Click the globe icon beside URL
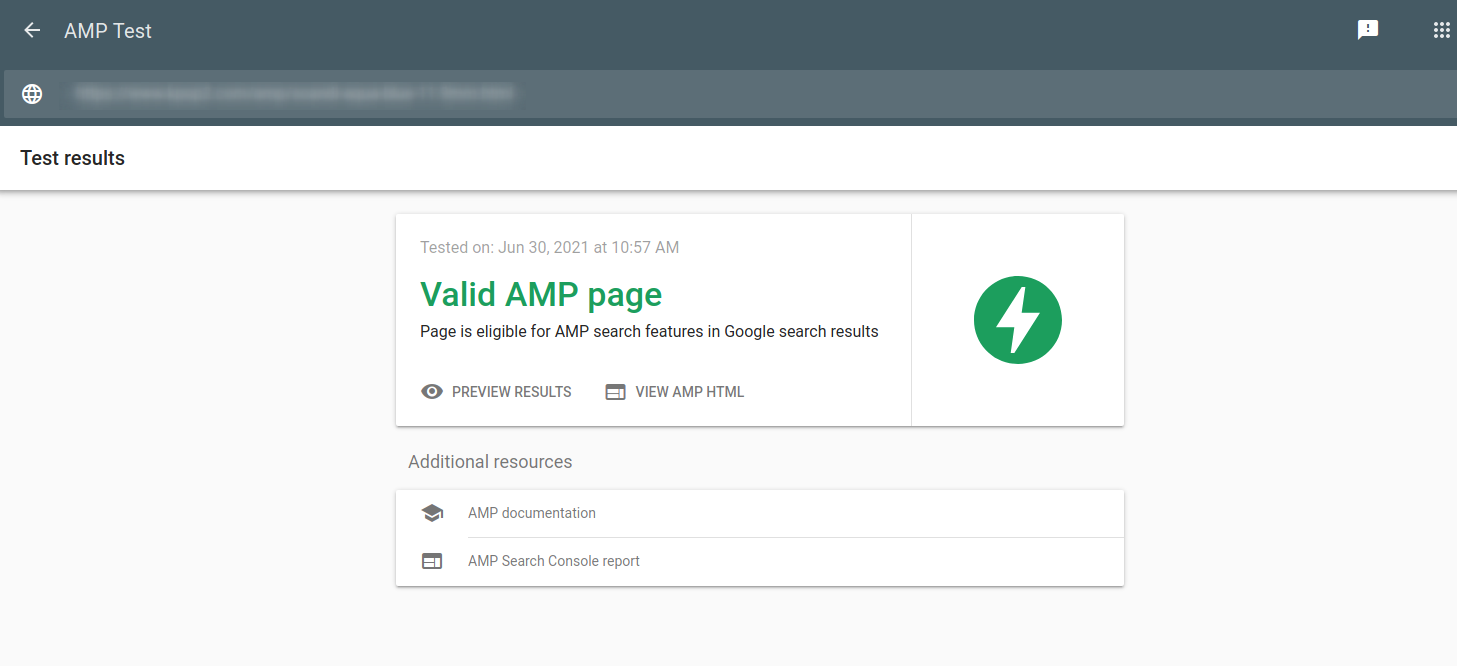 click(32, 94)
